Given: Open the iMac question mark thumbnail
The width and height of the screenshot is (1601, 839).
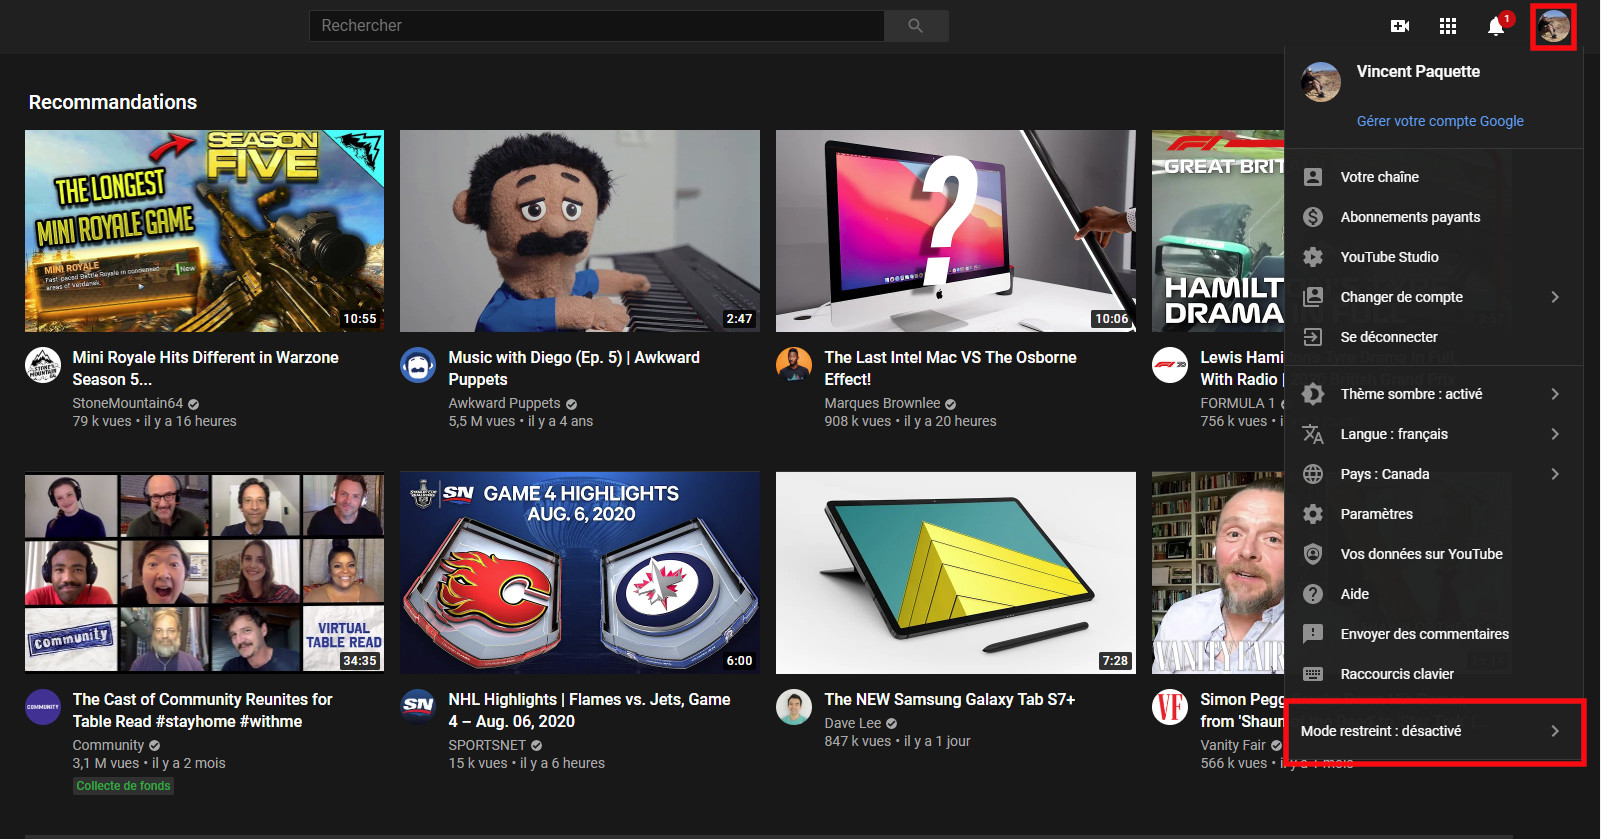Looking at the screenshot, I should point(956,231).
